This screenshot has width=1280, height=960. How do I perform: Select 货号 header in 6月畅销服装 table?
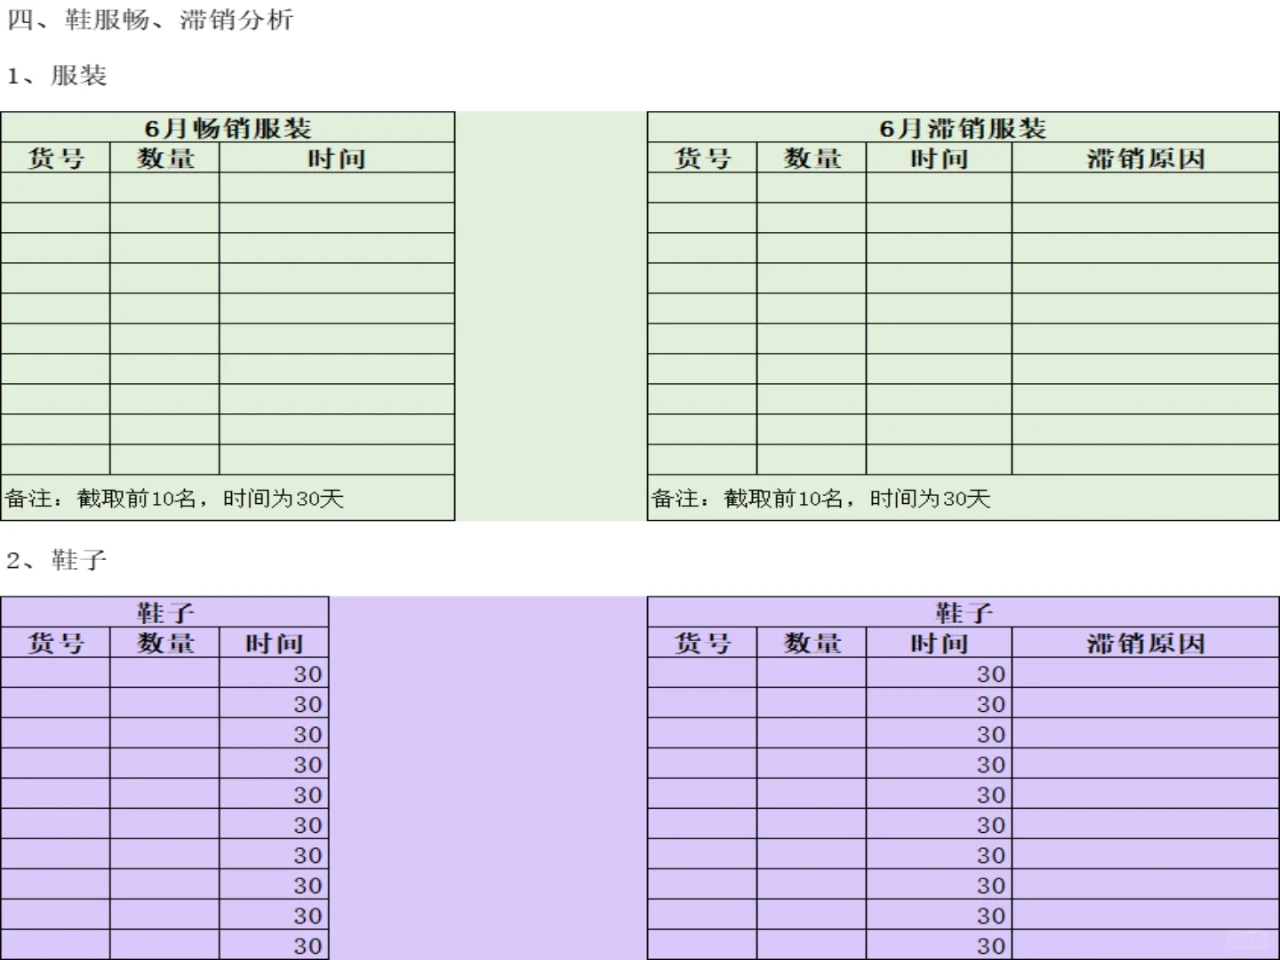click(x=56, y=158)
